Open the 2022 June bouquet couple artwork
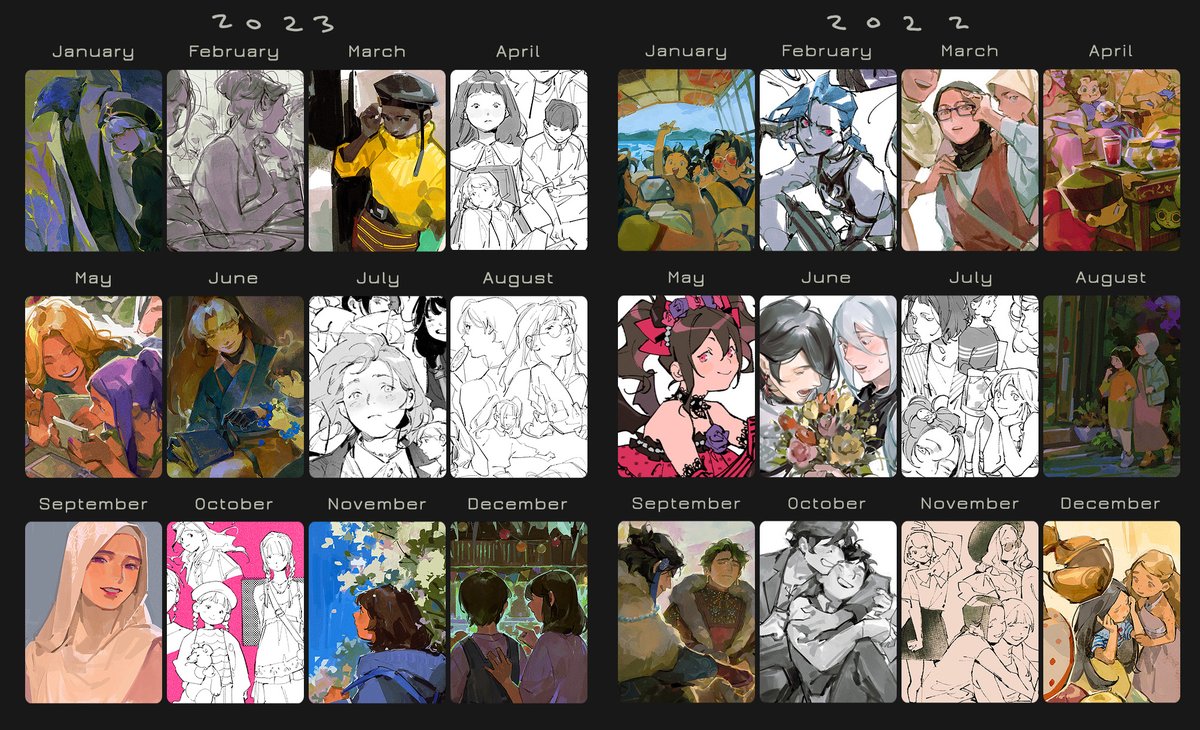 pyautogui.click(x=828, y=387)
